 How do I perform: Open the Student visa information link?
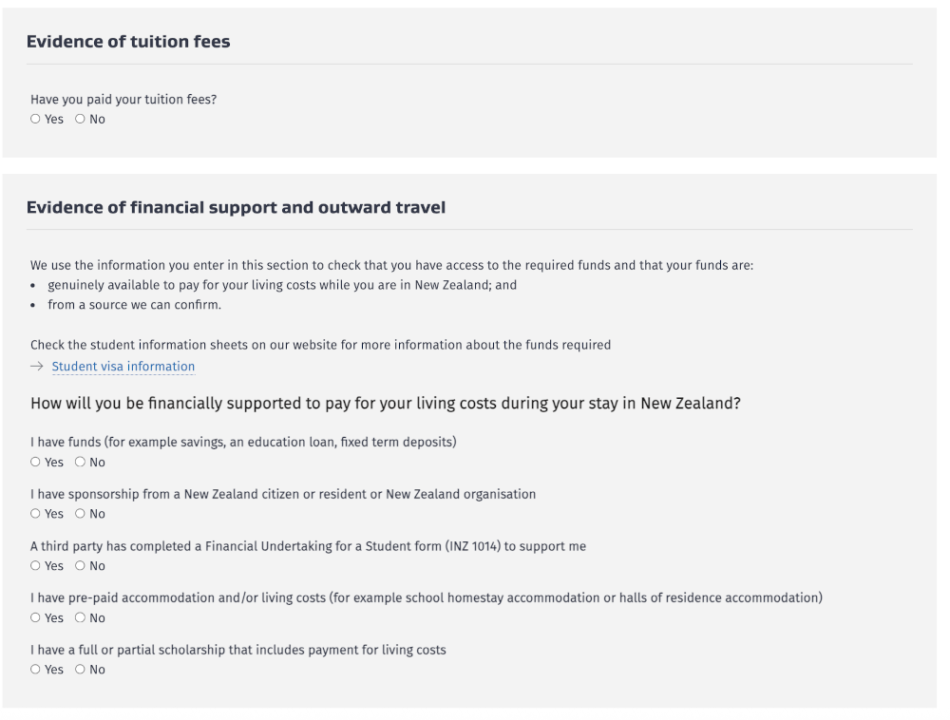(123, 366)
